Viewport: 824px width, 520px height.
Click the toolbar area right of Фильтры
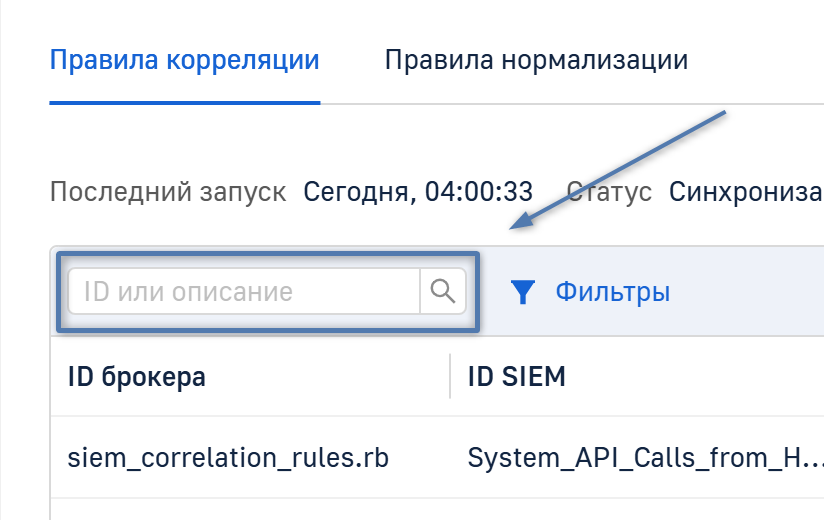tap(750, 292)
